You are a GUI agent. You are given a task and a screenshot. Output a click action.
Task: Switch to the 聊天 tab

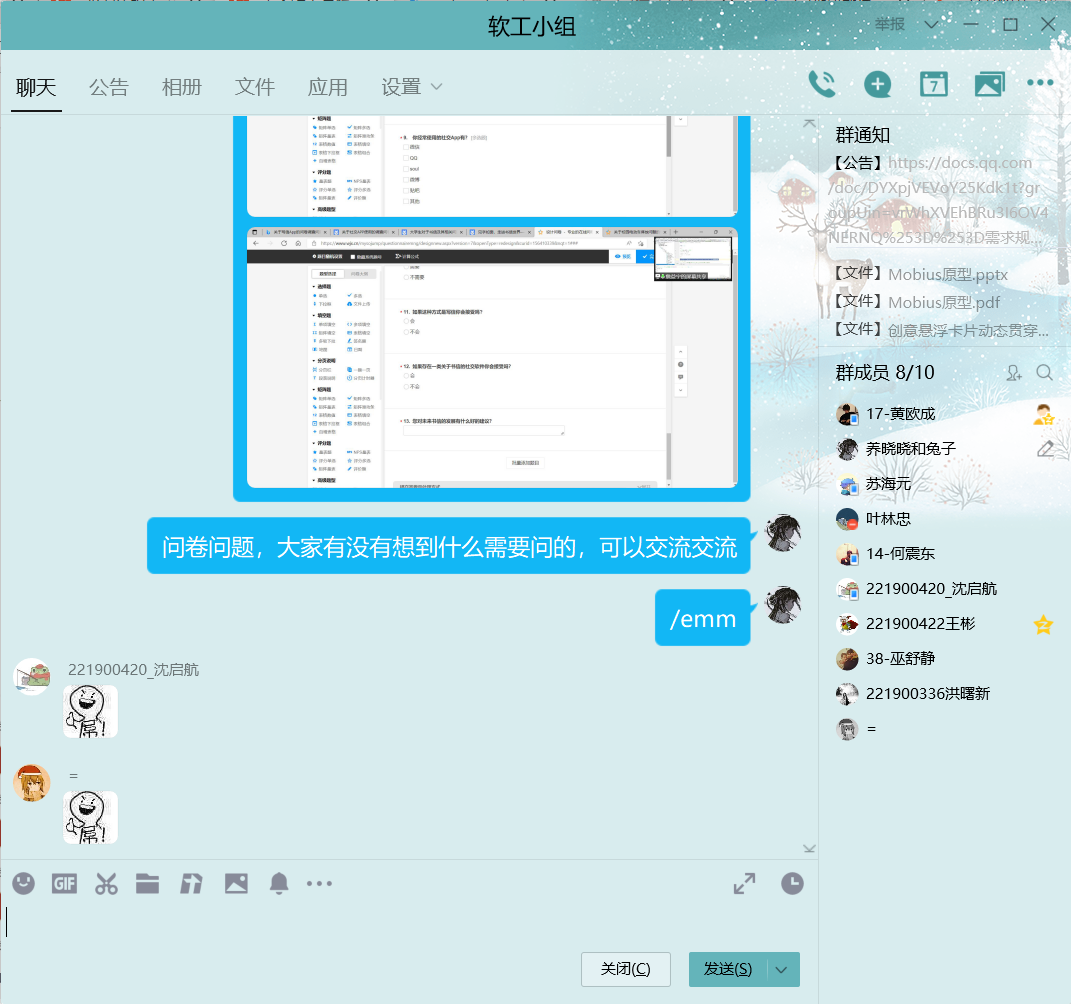tap(36, 87)
